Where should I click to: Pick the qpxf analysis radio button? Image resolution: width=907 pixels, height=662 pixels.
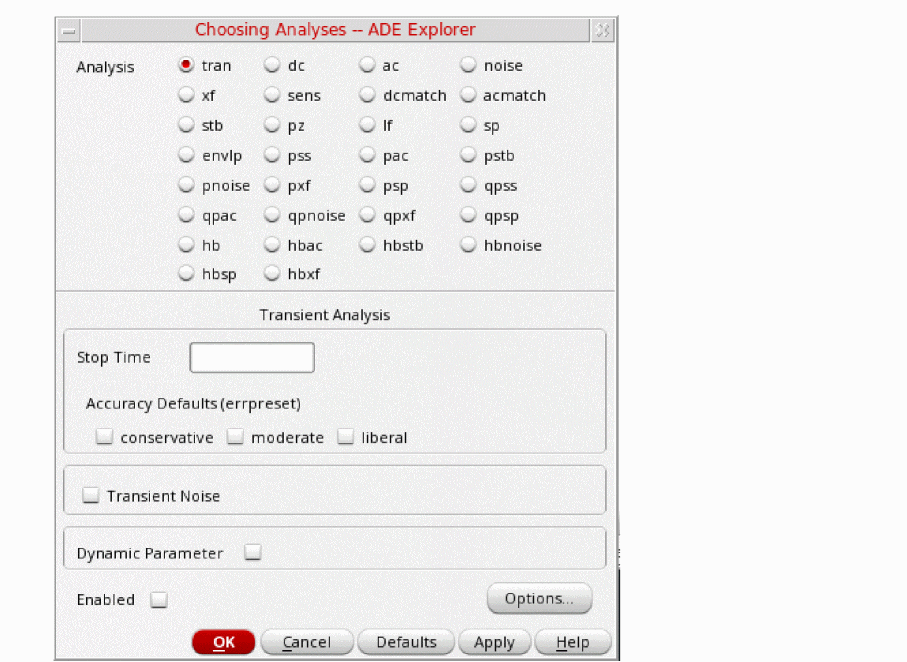coord(367,215)
